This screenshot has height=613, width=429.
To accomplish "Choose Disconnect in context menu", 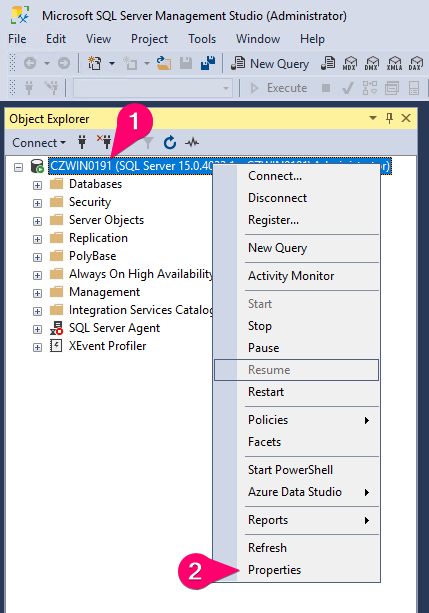I will (296, 198).
